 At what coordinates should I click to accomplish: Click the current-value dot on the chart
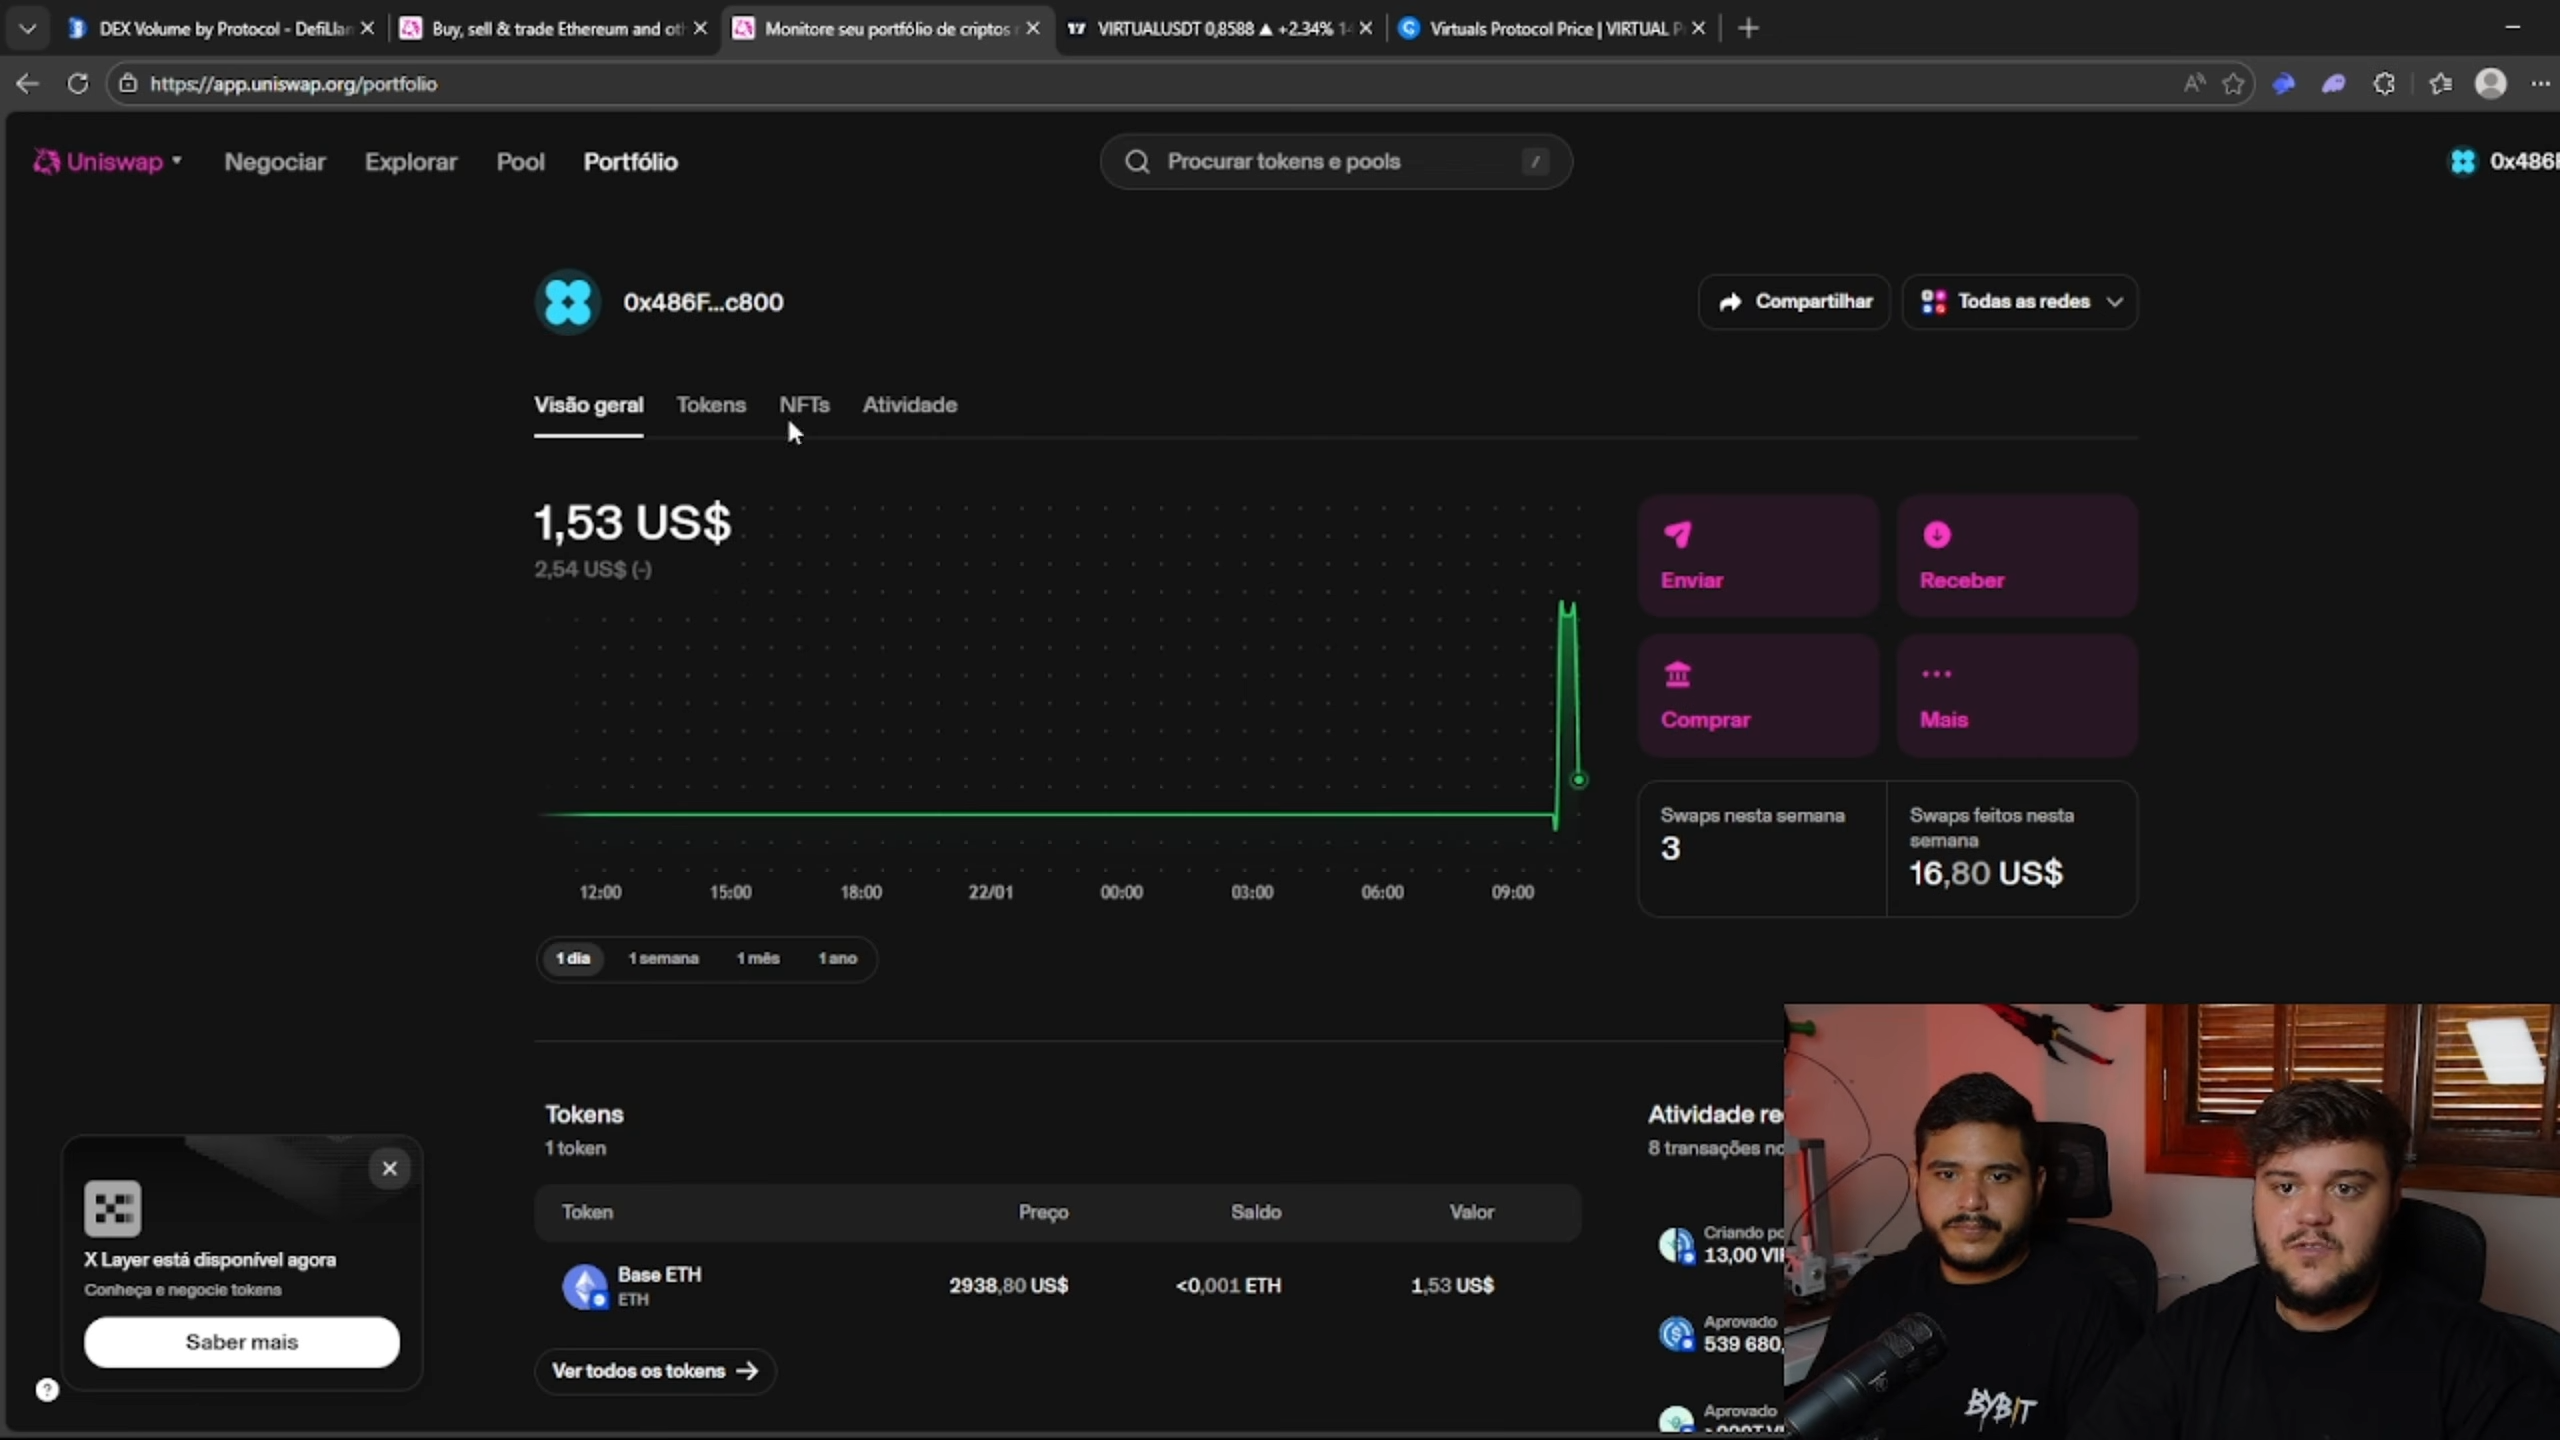[x=1578, y=780]
